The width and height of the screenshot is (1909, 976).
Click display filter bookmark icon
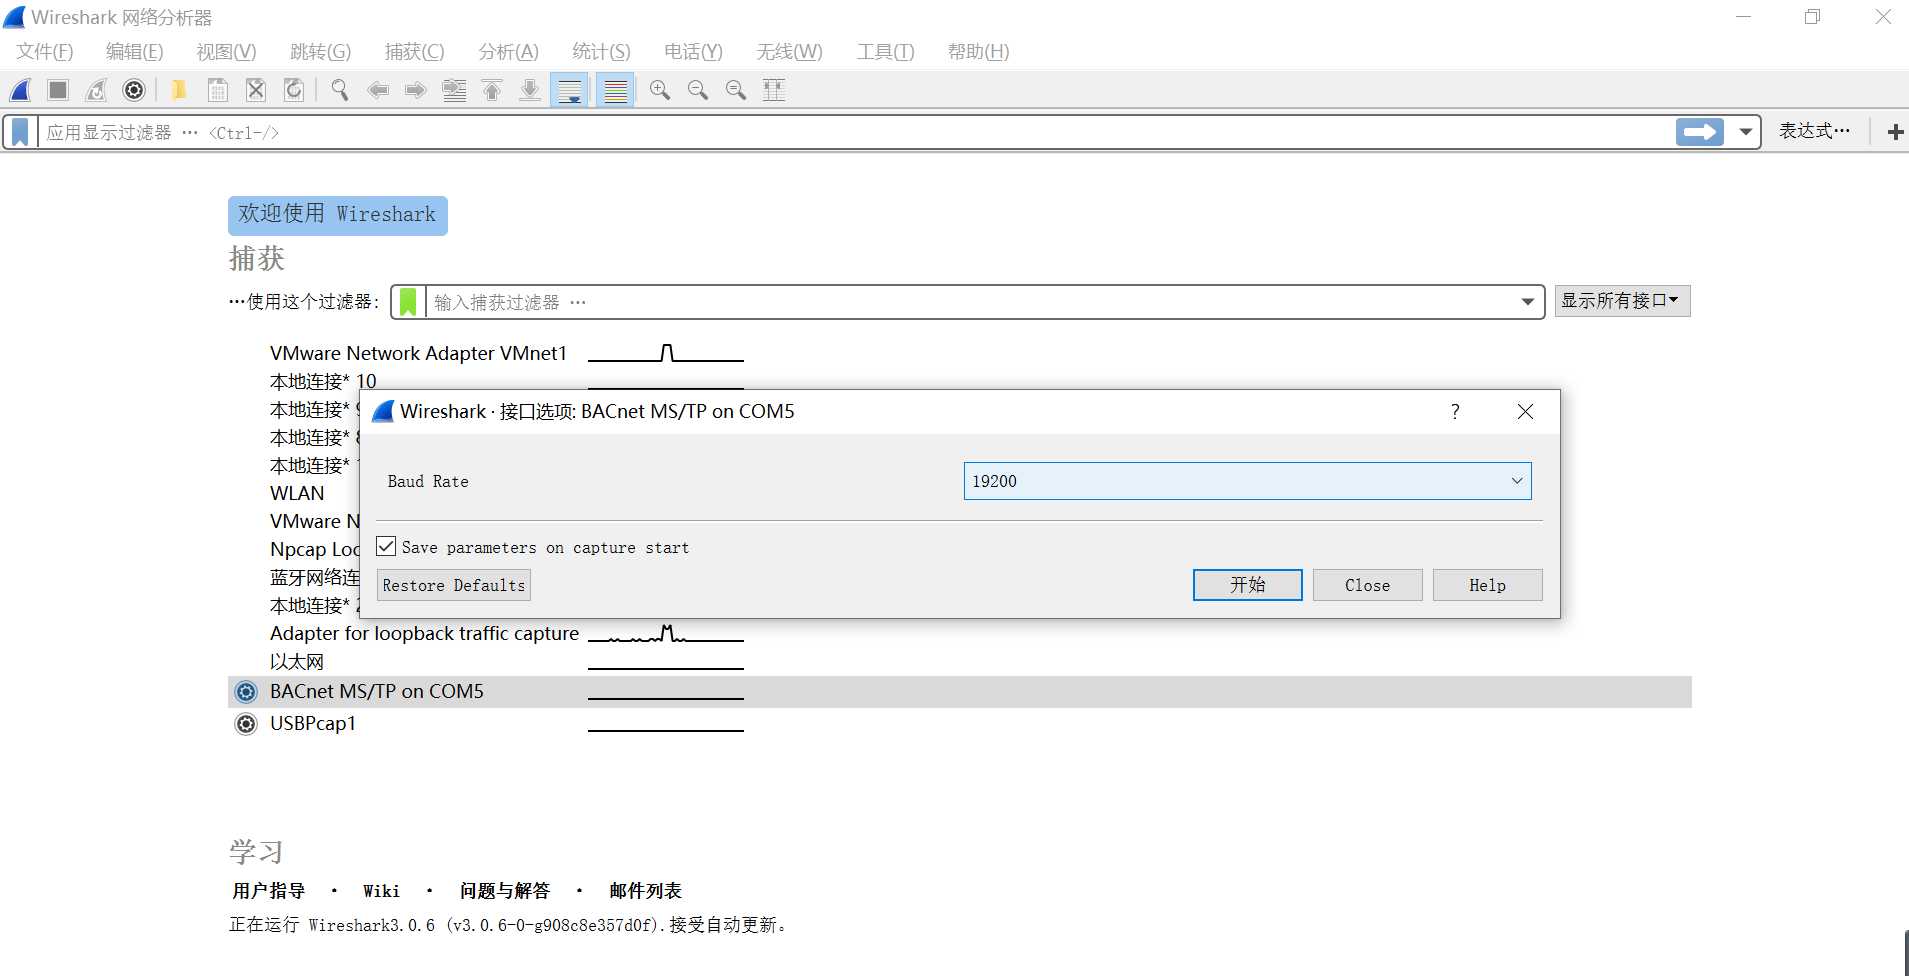[x=20, y=132]
